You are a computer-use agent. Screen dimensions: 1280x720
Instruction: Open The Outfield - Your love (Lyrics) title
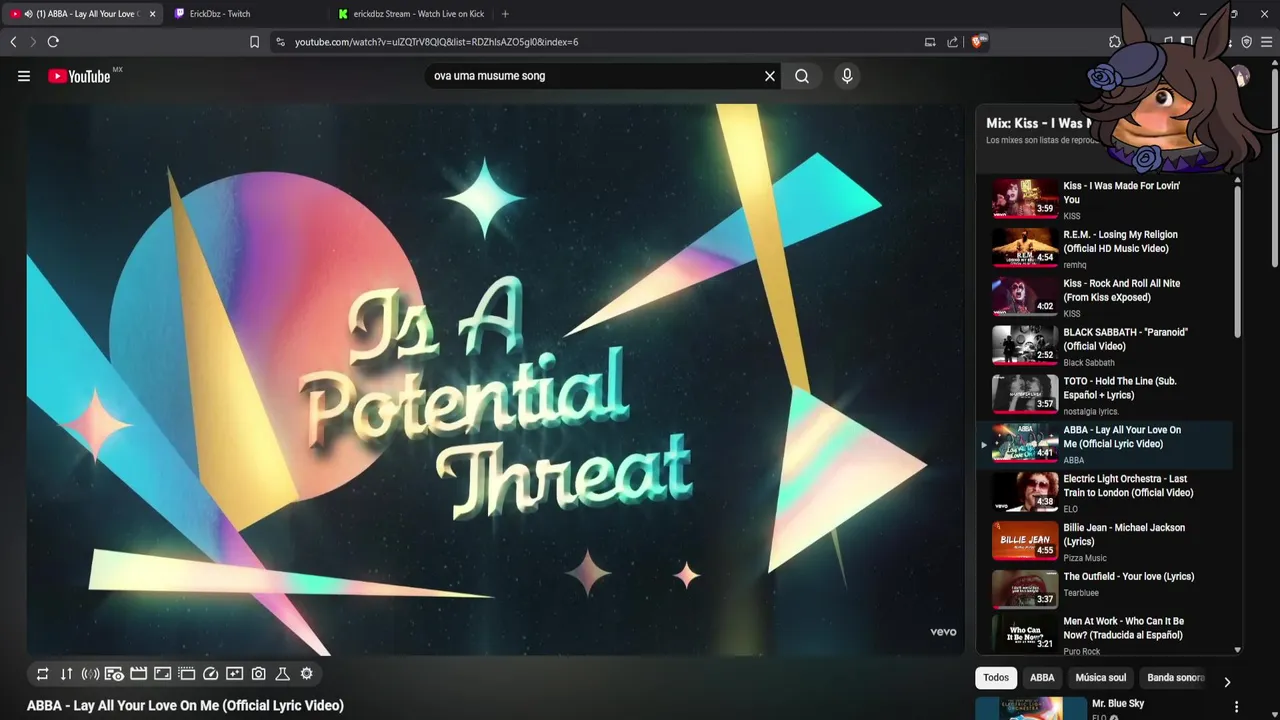coord(1129,577)
